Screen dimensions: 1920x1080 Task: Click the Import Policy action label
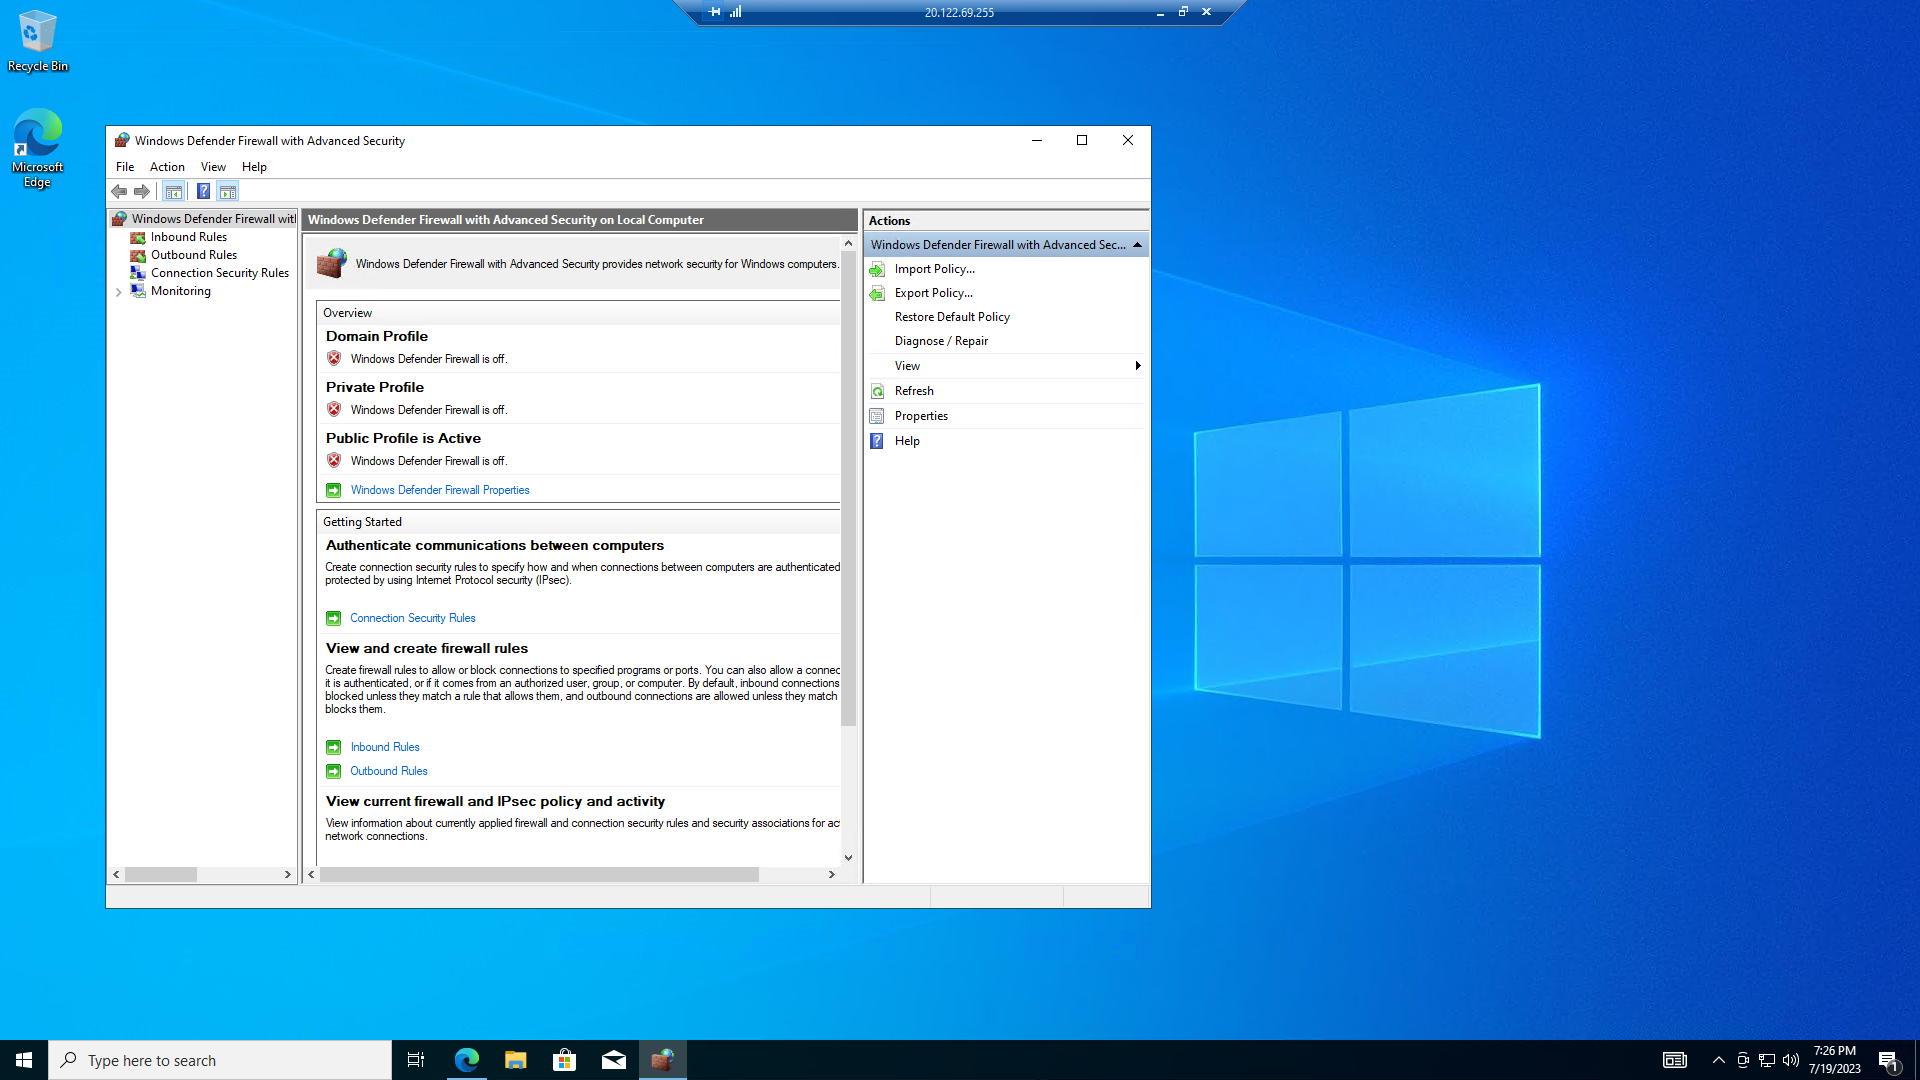coord(934,269)
